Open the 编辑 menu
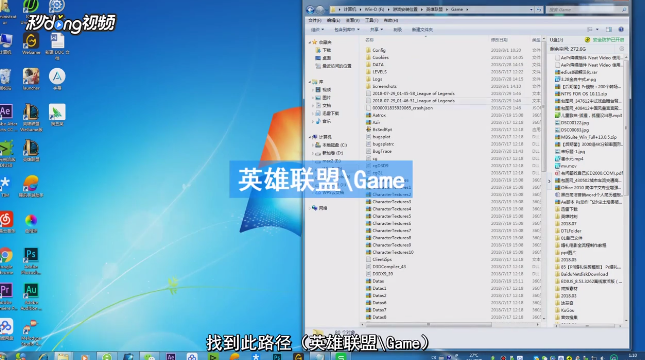 click(x=333, y=20)
